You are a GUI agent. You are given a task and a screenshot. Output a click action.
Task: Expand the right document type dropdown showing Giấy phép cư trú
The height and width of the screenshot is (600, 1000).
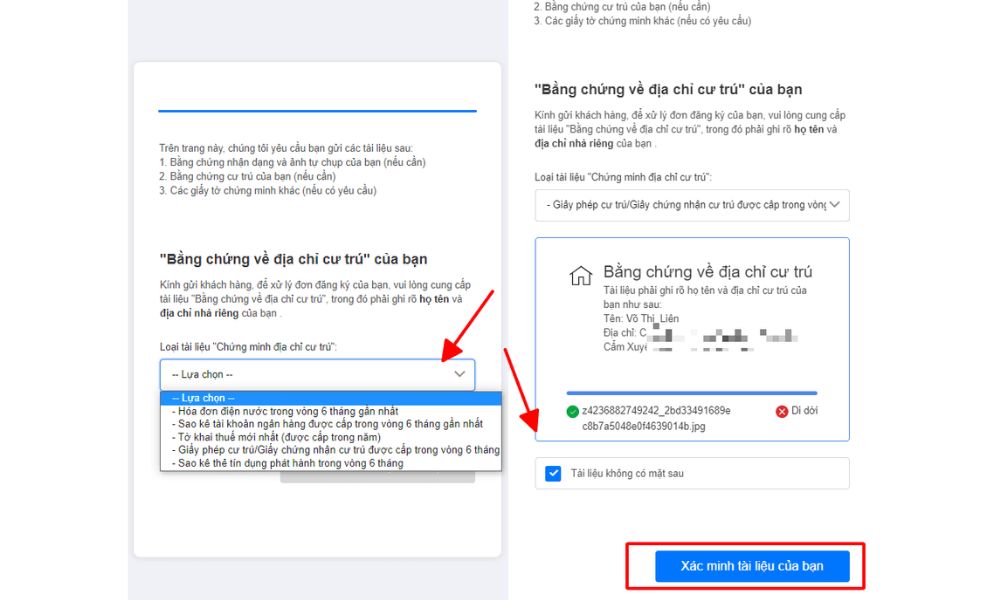[x=691, y=205]
